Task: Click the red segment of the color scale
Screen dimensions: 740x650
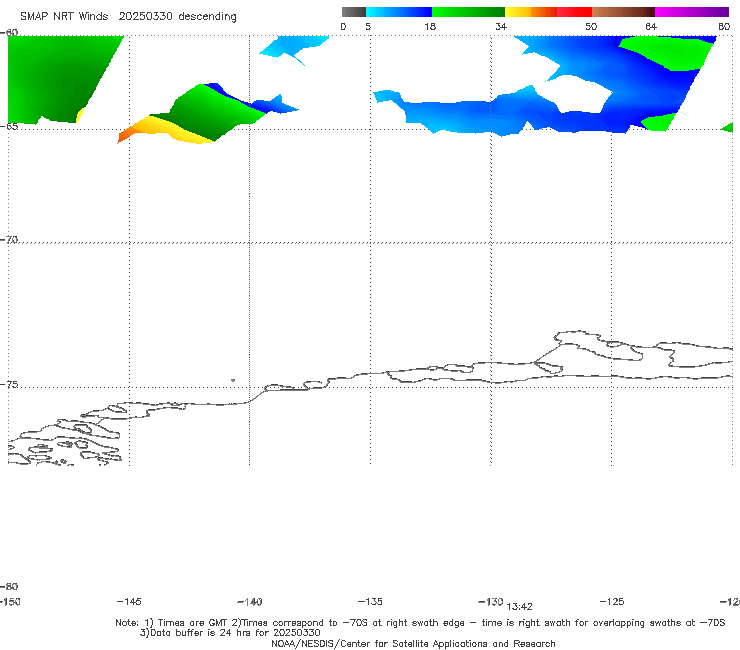Action: pos(574,12)
